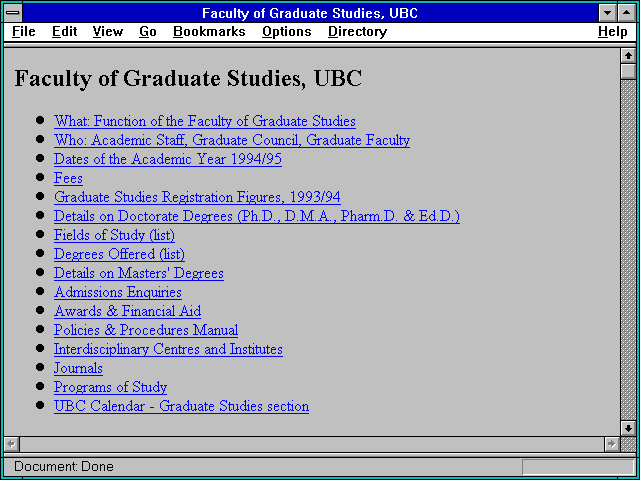Open Details on Masters' Degrees link
The width and height of the screenshot is (640, 480).
(139, 273)
